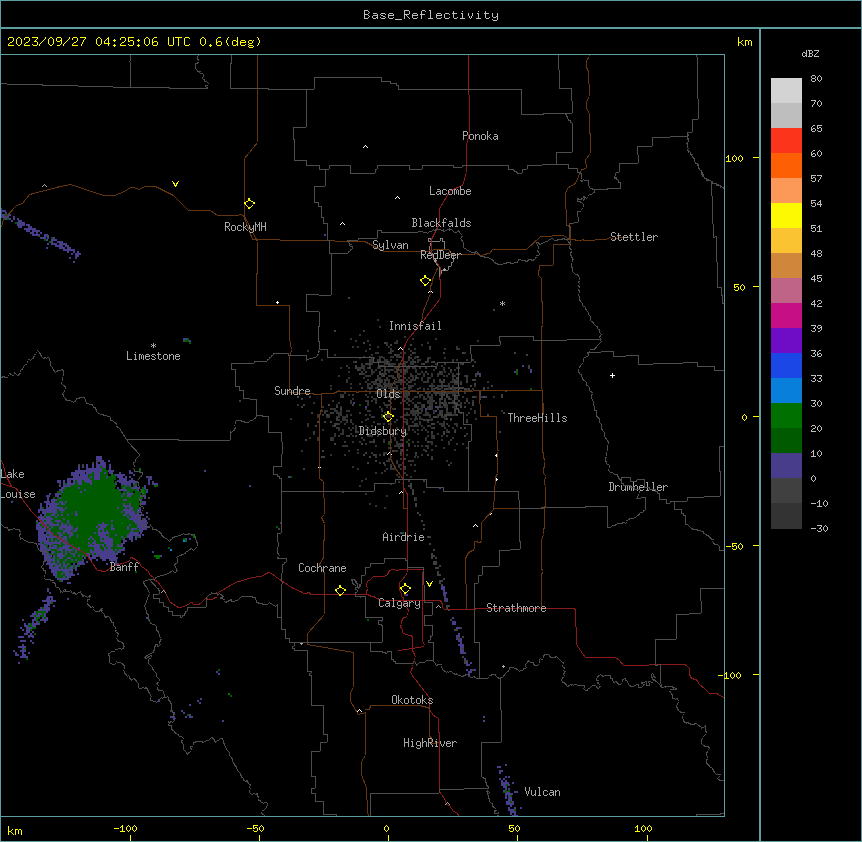Select the Cochrane label

[x=322, y=568]
